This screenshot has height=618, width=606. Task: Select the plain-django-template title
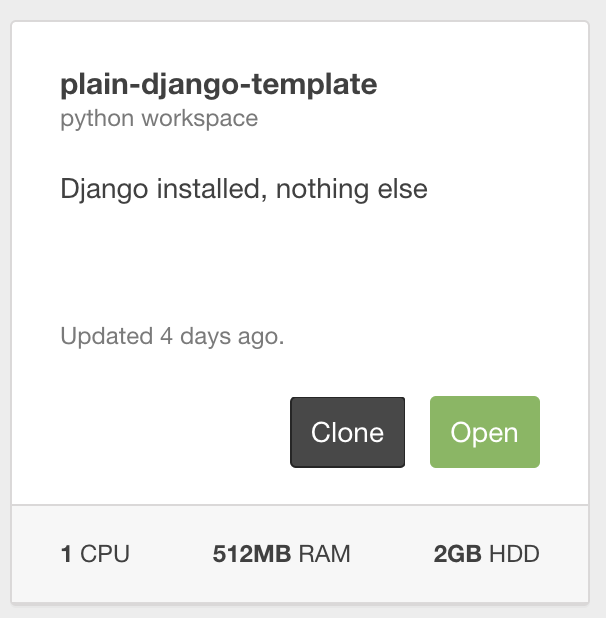point(218,85)
